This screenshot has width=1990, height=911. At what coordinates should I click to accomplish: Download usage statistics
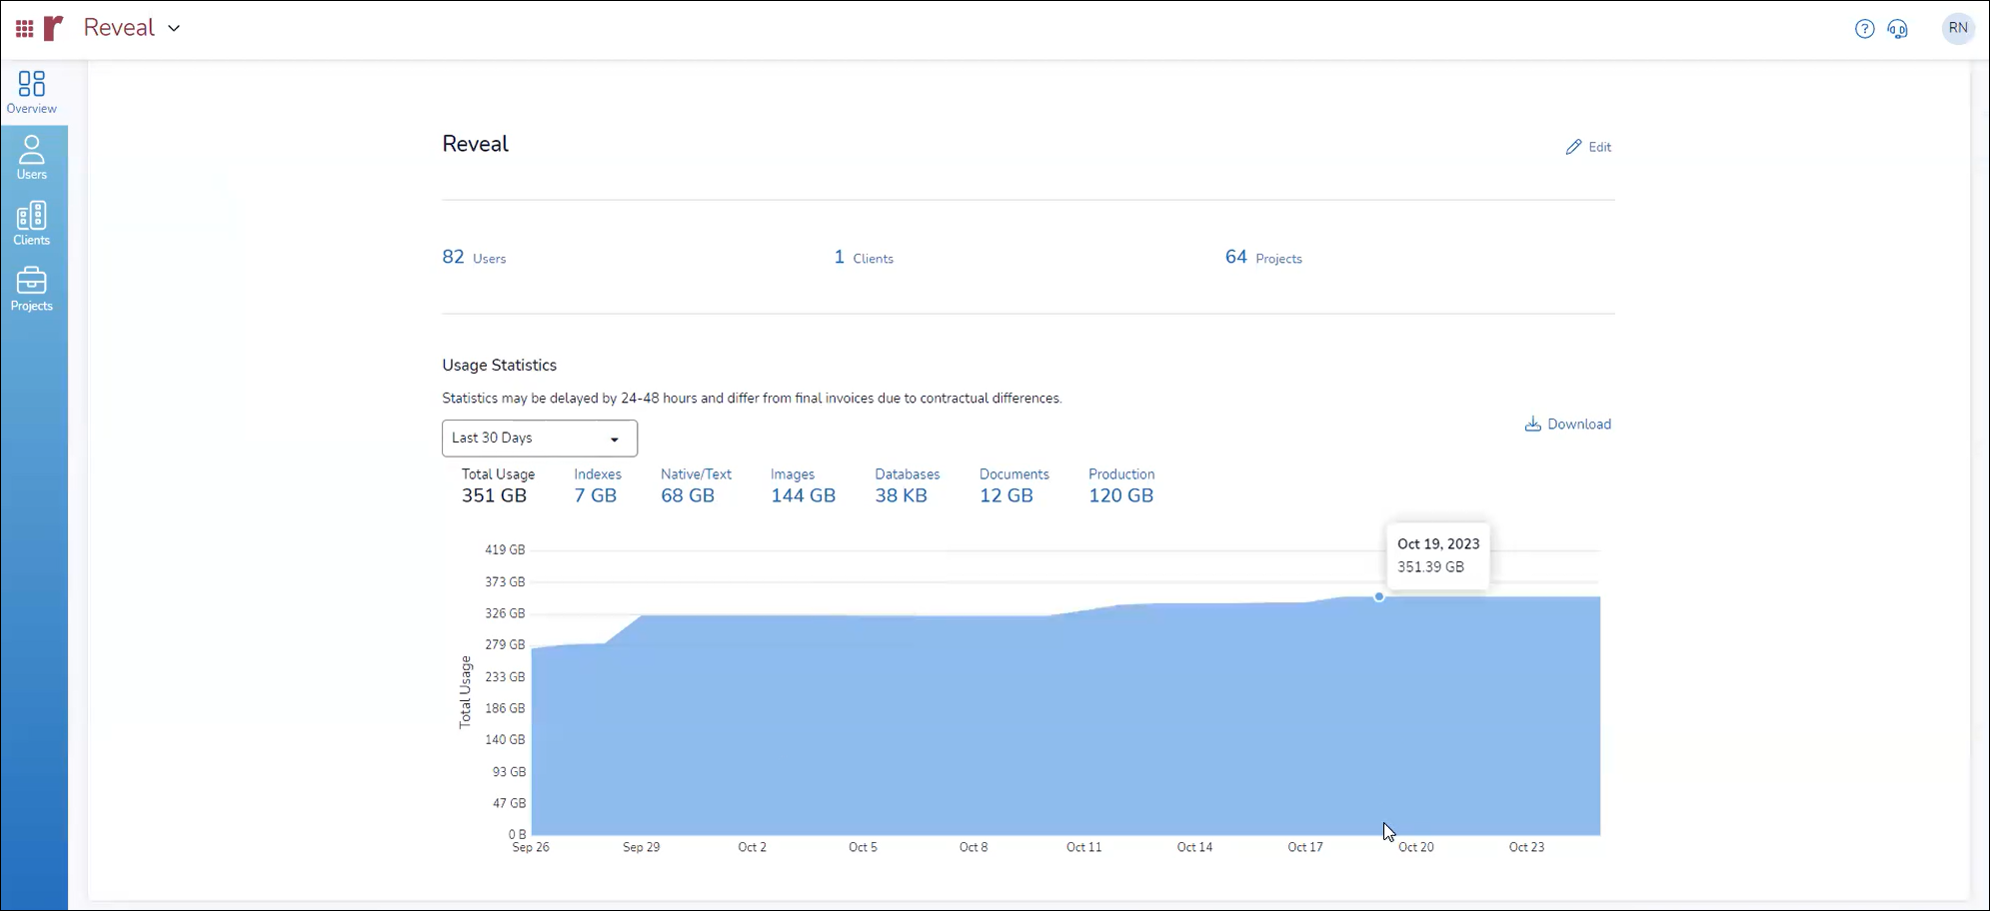(1567, 424)
